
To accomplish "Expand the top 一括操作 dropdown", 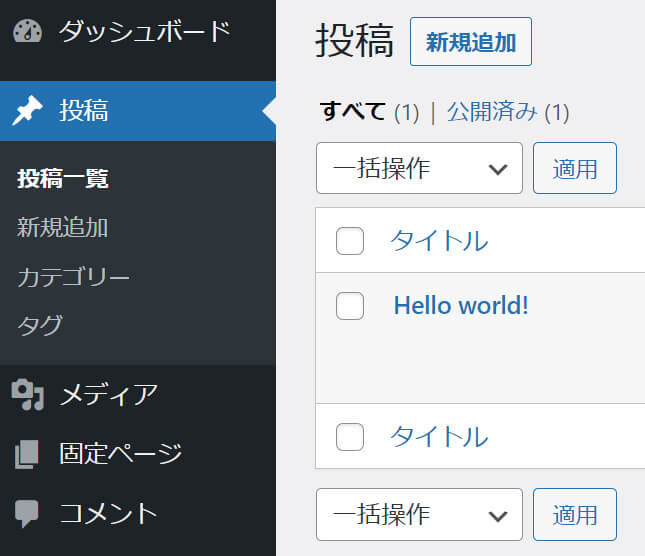I will tap(419, 168).
